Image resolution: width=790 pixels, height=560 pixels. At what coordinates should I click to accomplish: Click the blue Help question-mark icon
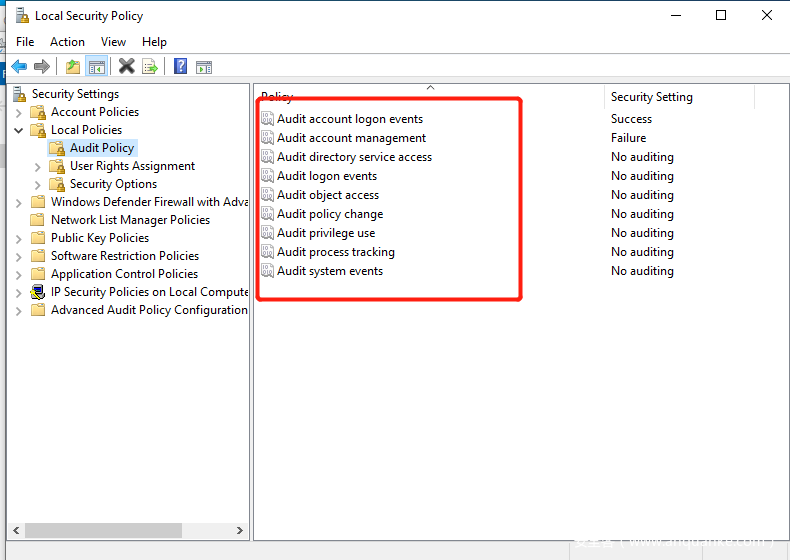[x=180, y=66]
